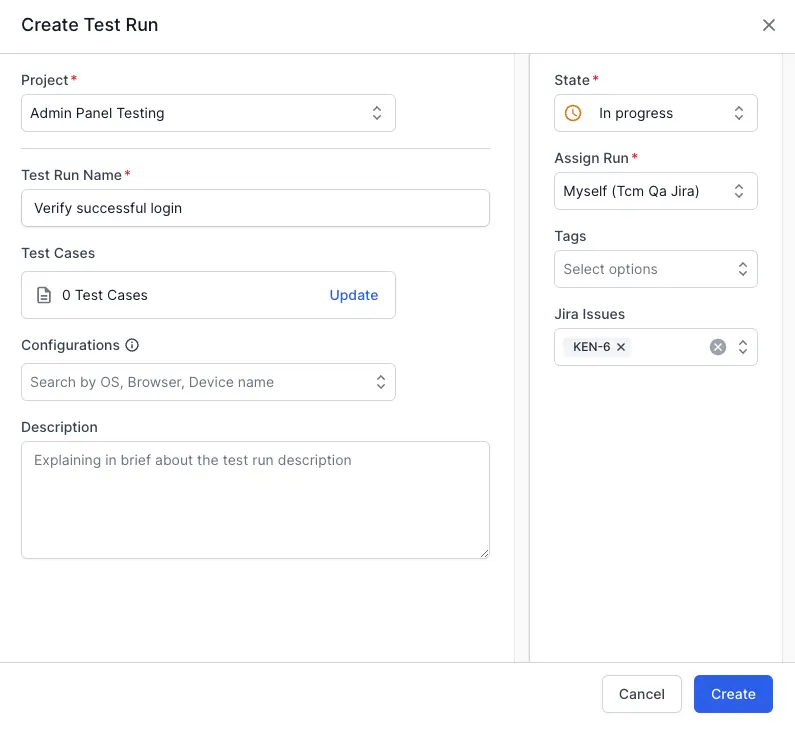Open the Configurations search dropdown
The width and height of the screenshot is (795, 731).
tap(208, 382)
